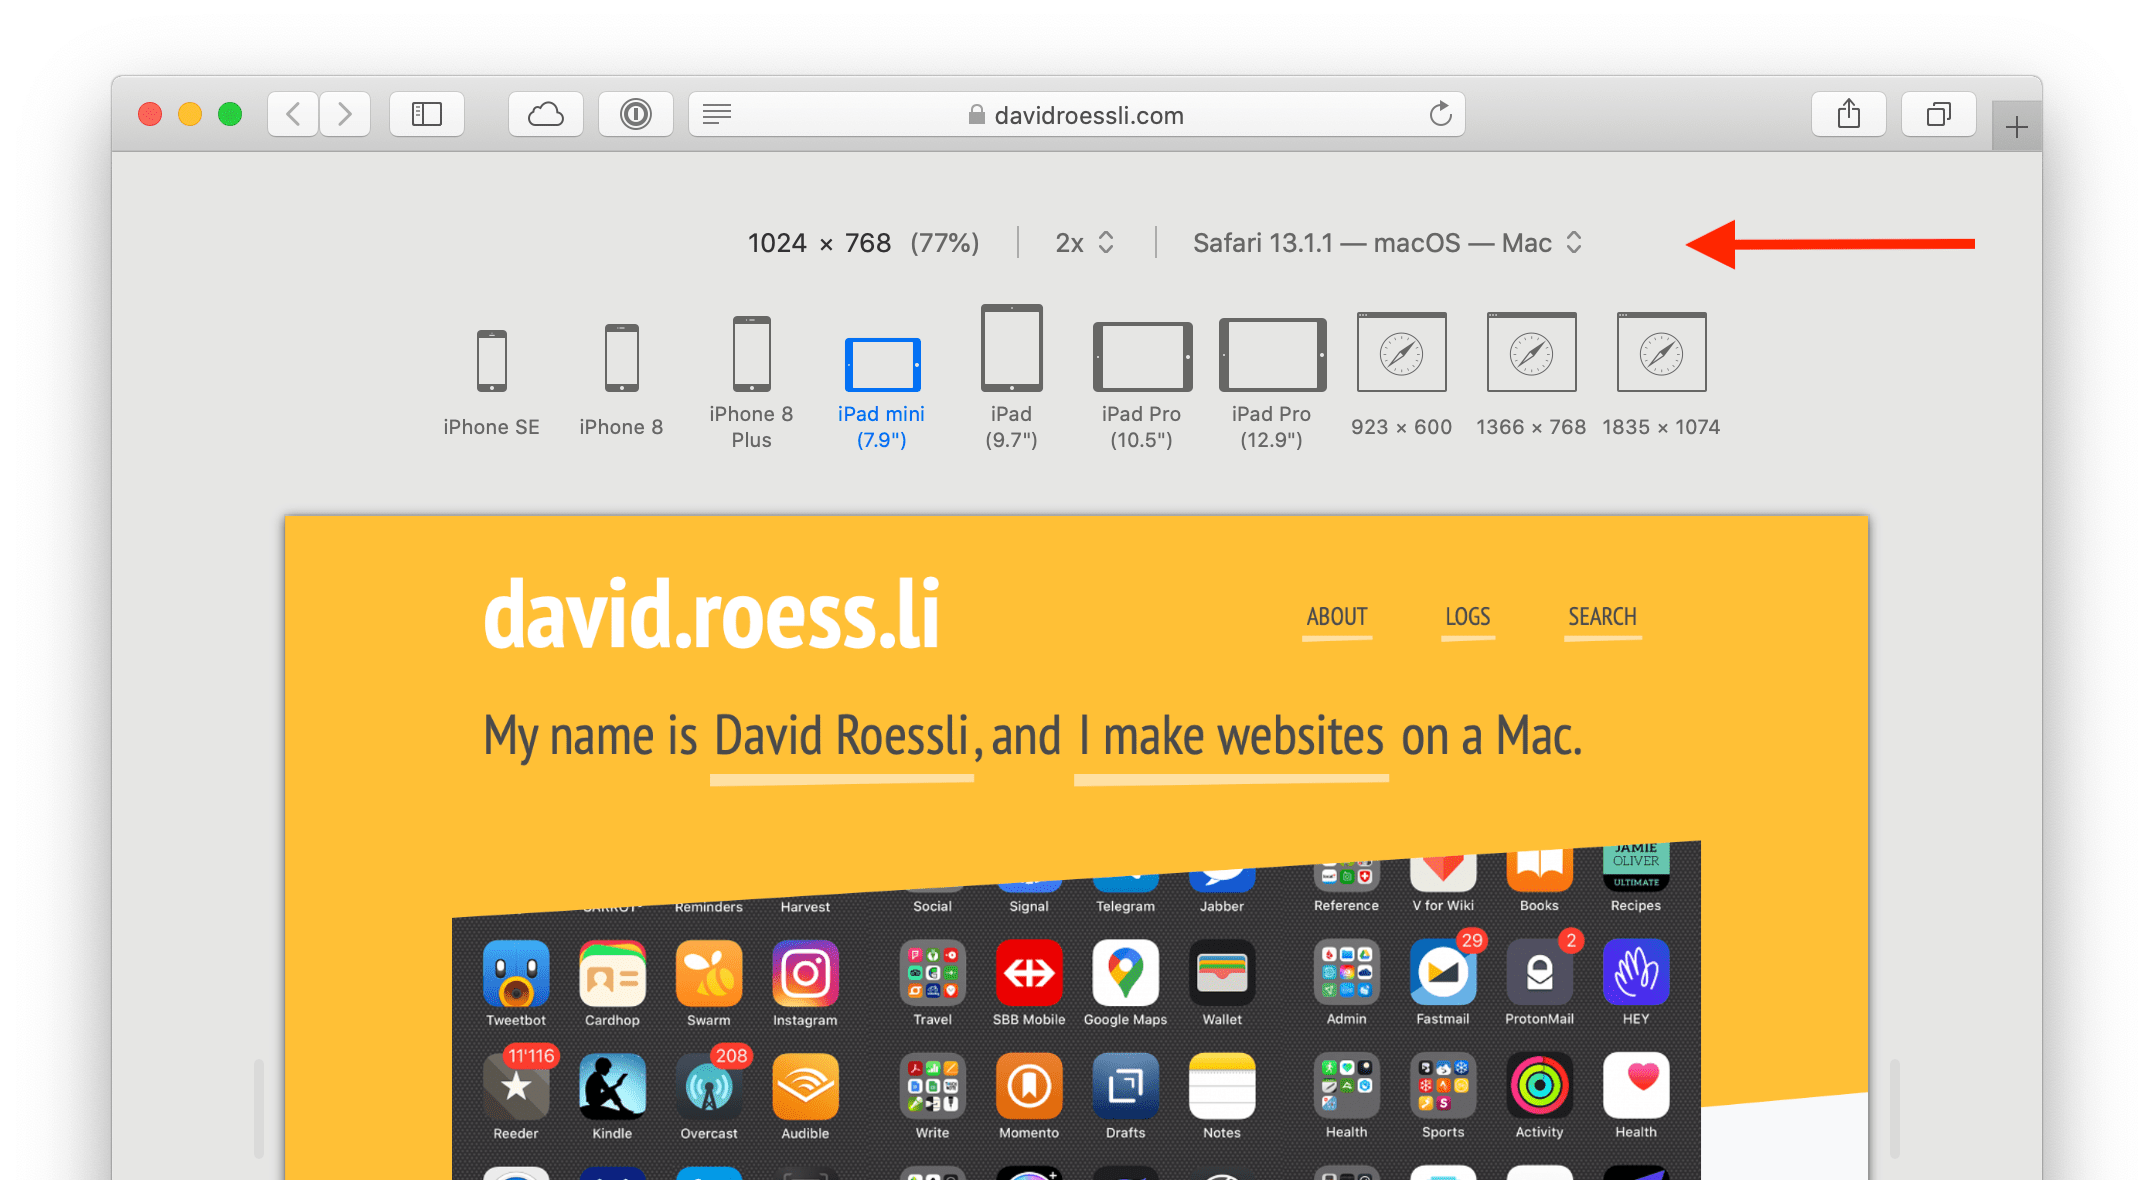Reload the page with the refresh icon
Viewport: 2154px width, 1180px height.
[x=1440, y=114]
